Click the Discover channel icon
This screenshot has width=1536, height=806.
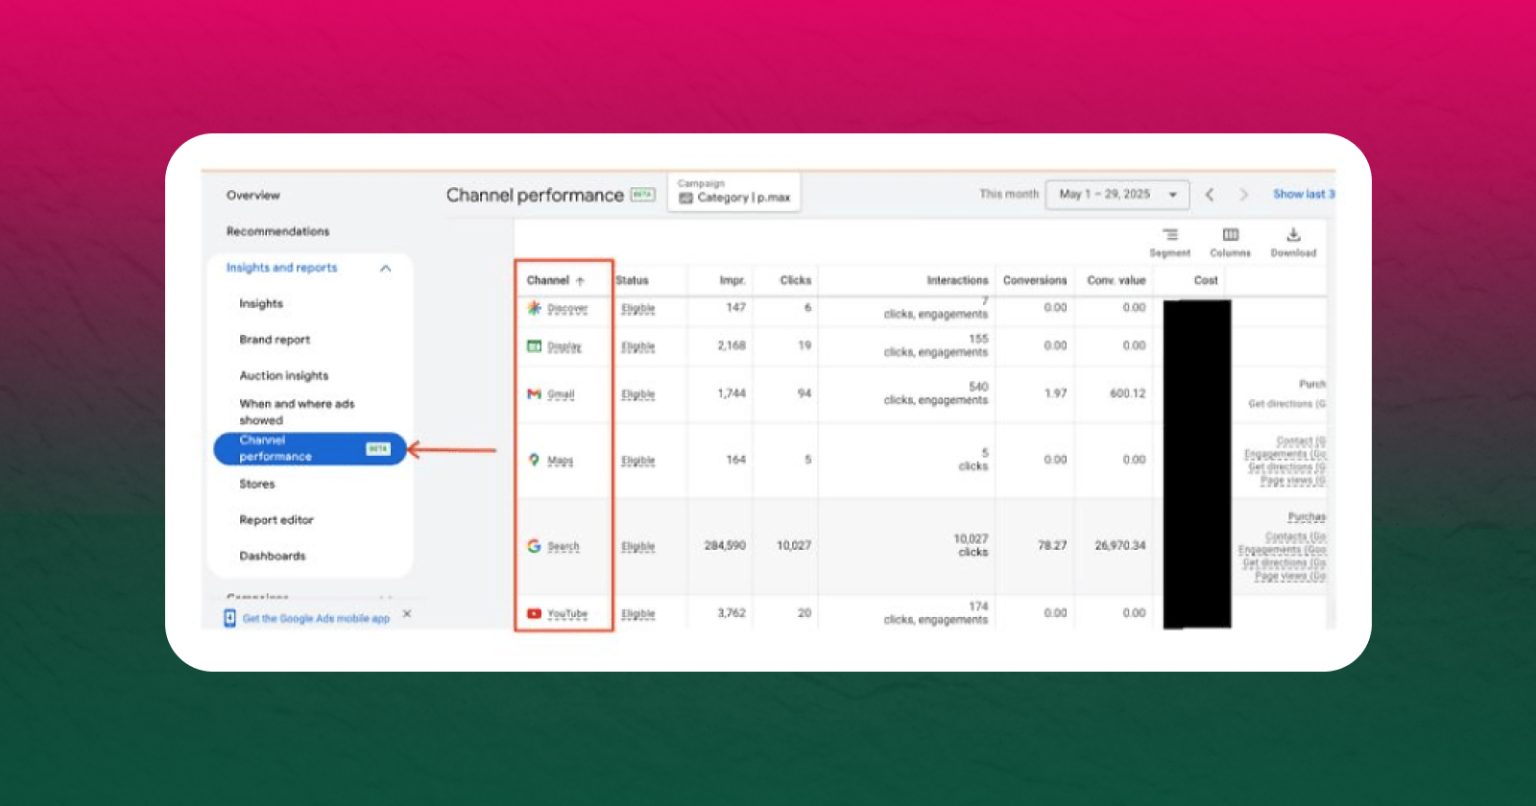534,308
